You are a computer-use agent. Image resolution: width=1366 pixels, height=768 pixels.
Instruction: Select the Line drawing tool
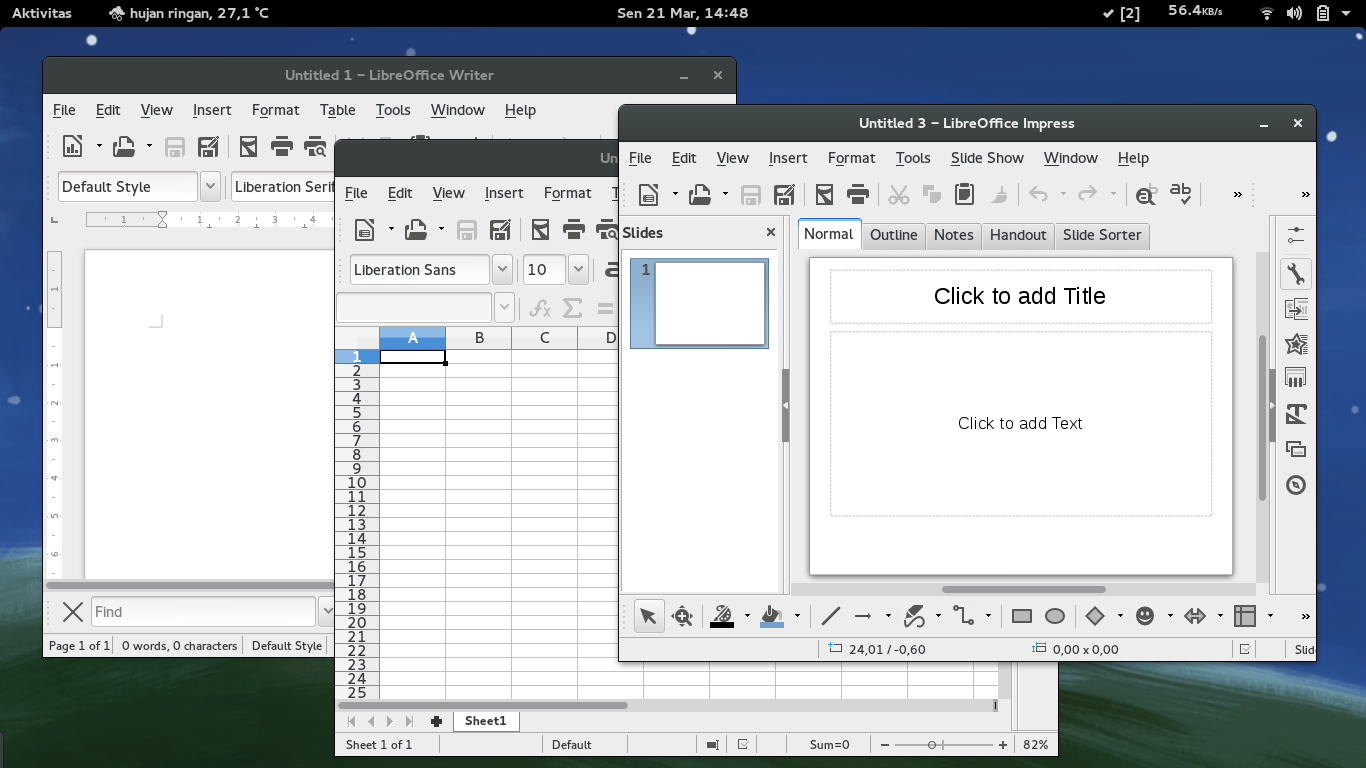click(830, 616)
